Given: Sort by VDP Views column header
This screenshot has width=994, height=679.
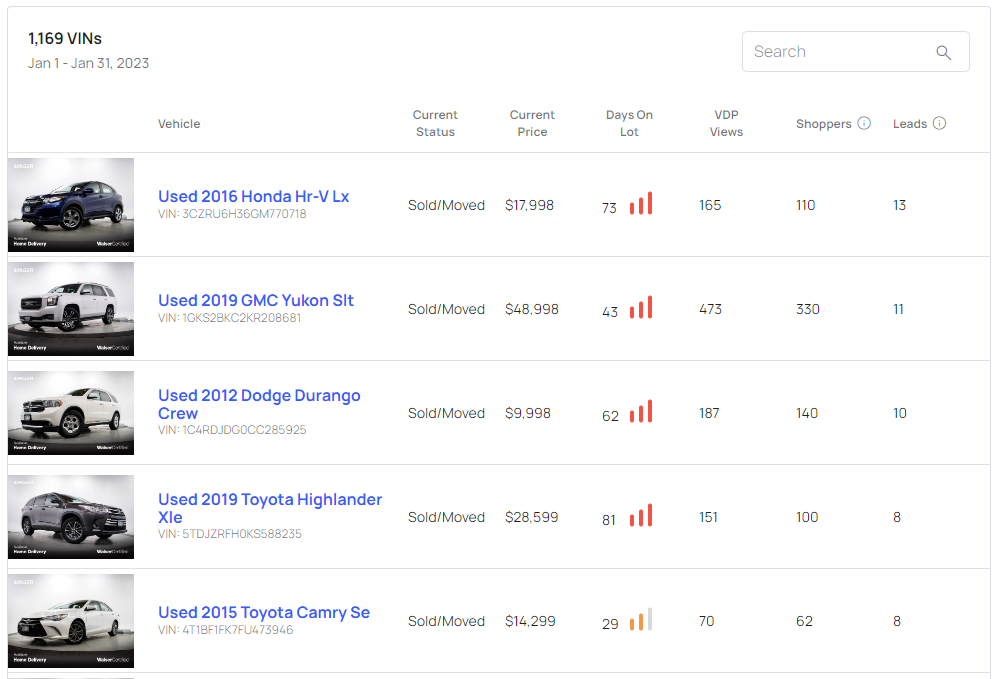Looking at the screenshot, I should [x=726, y=123].
